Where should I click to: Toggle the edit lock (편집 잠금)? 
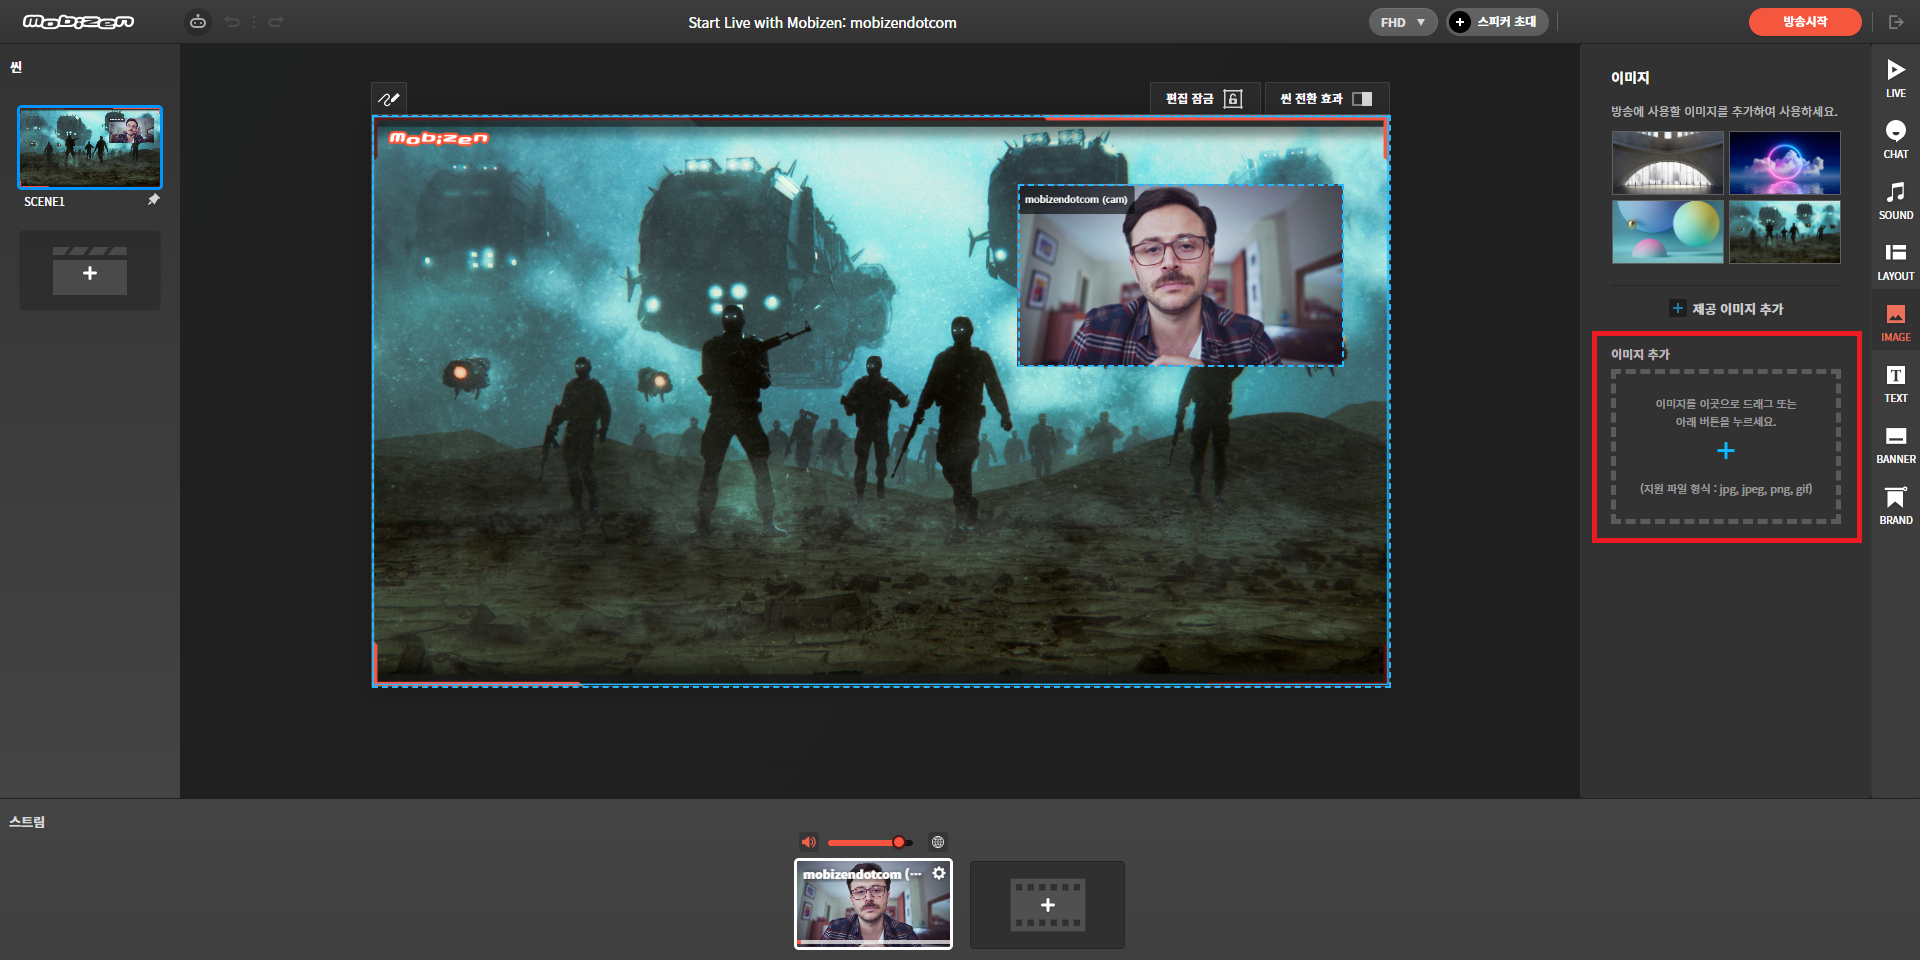(x=1204, y=98)
